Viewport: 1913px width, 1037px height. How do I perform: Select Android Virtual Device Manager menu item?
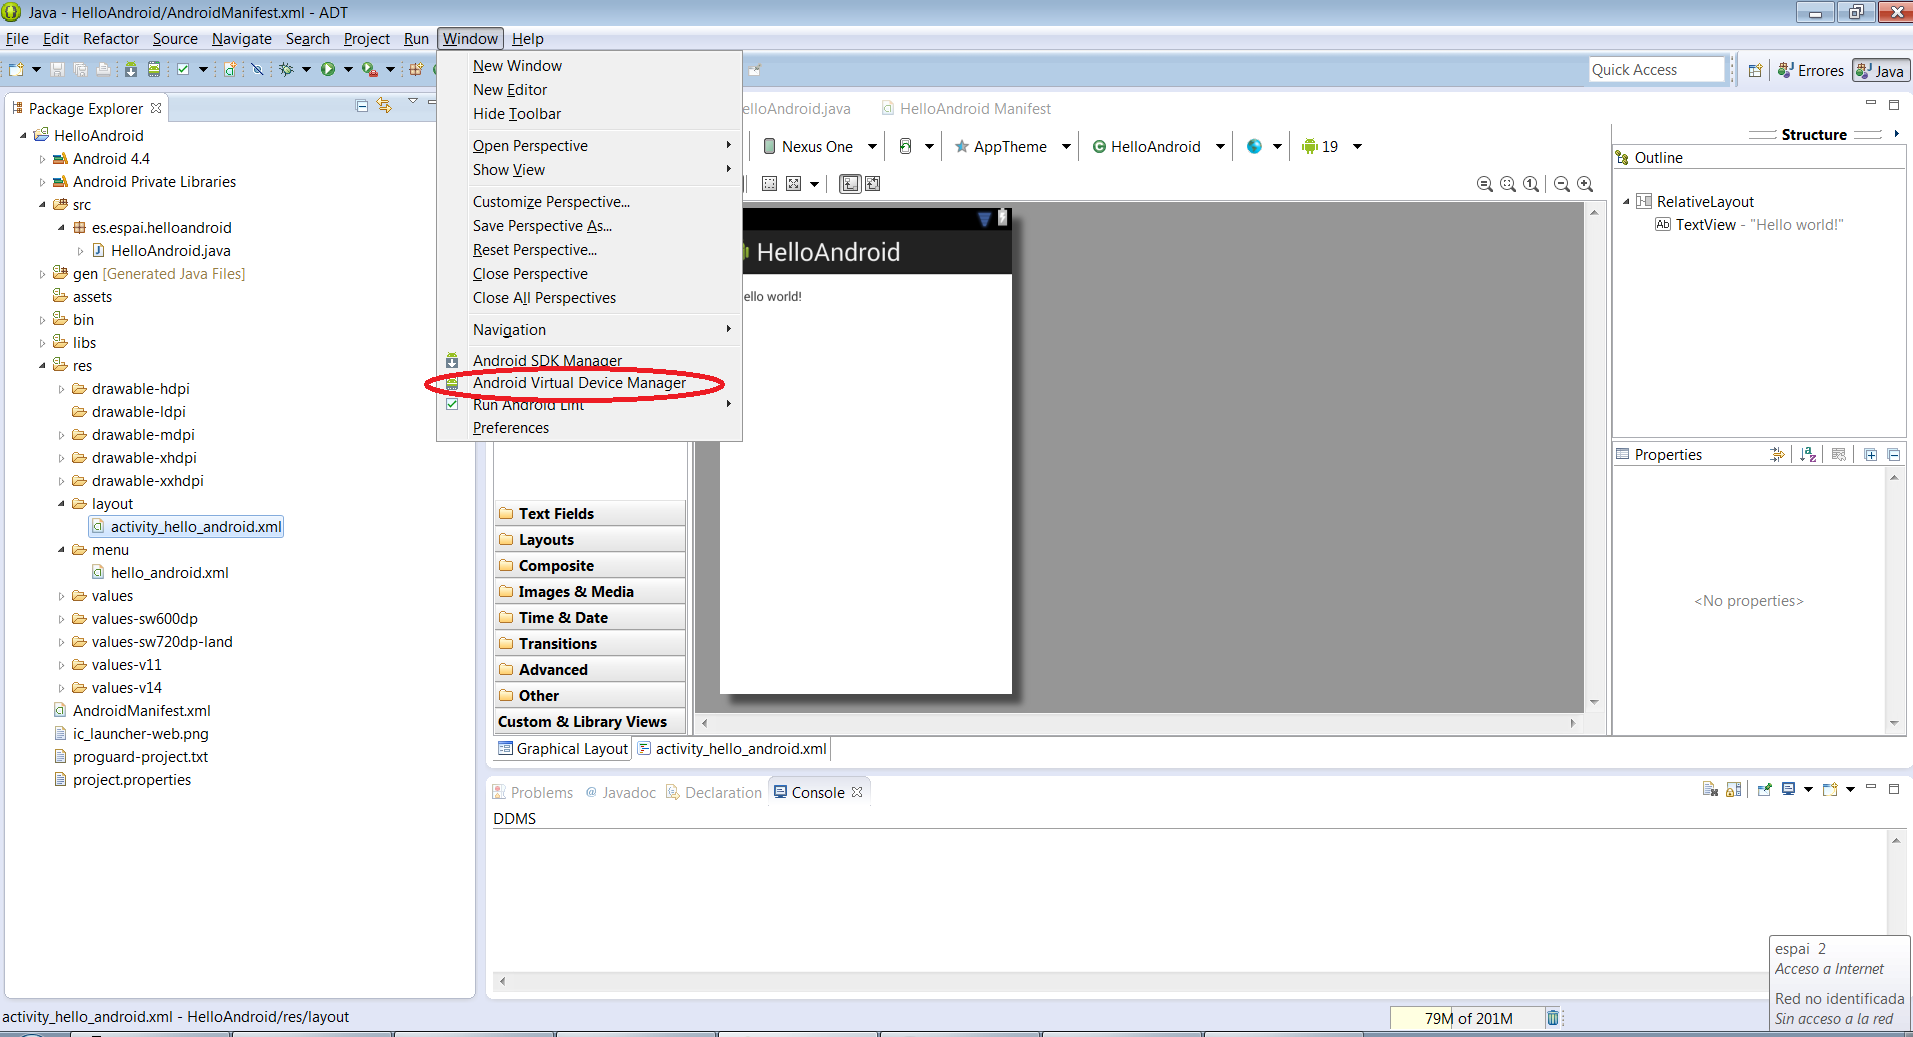click(x=579, y=383)
